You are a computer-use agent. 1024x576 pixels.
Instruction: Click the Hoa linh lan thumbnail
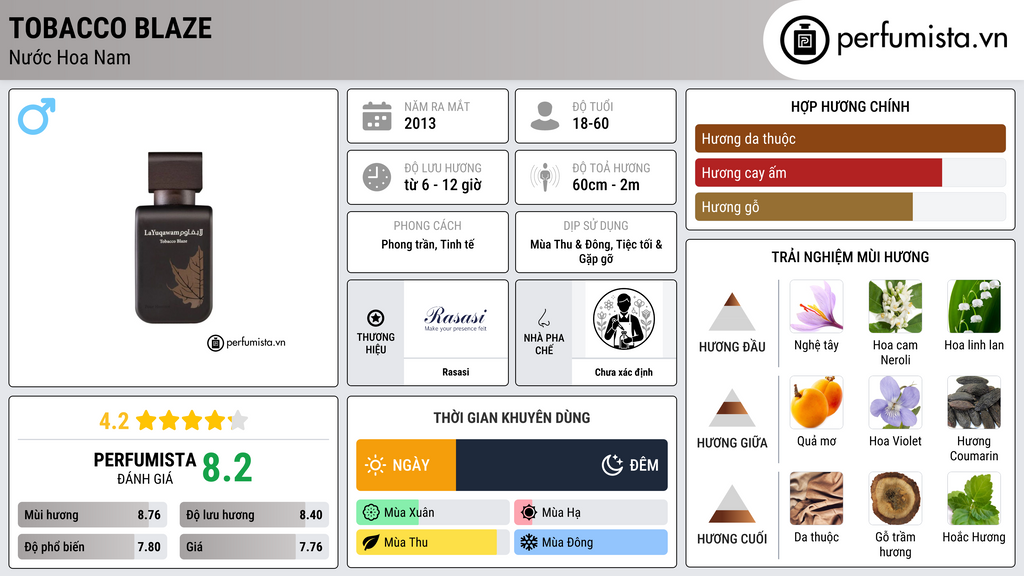click(x=974, y=307)
